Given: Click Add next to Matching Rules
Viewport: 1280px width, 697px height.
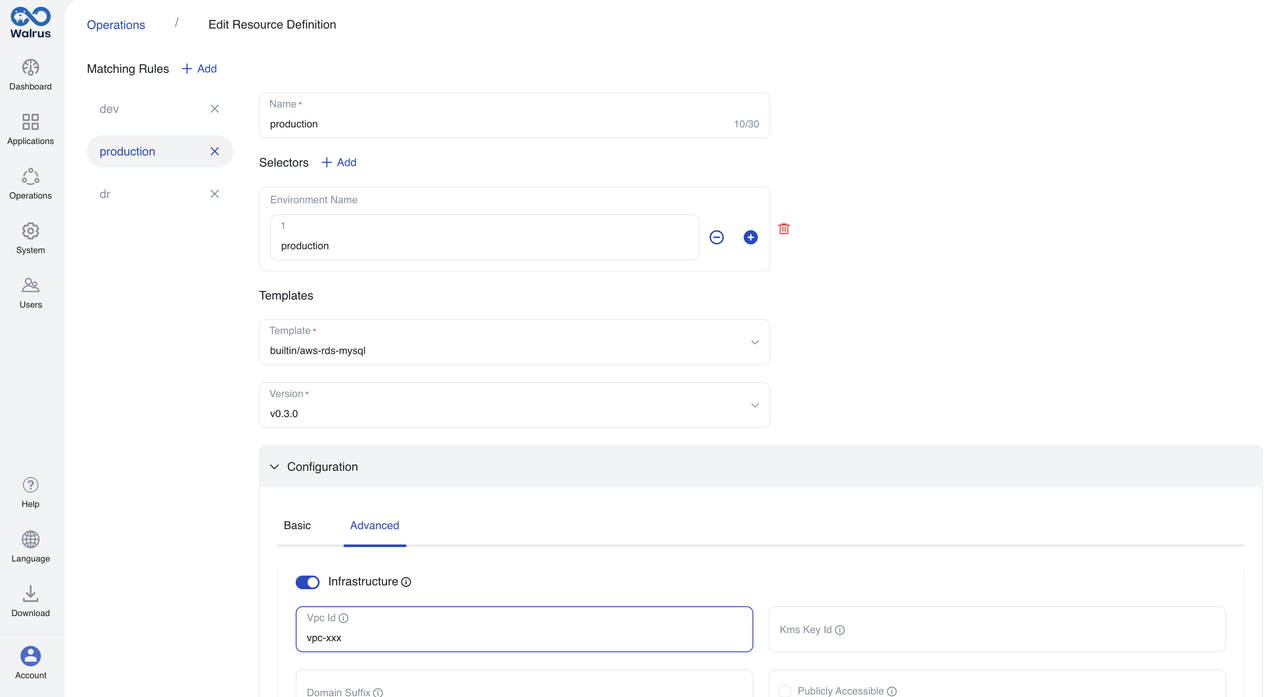Looking at the screenshot, I should click(x=199, y=69).
